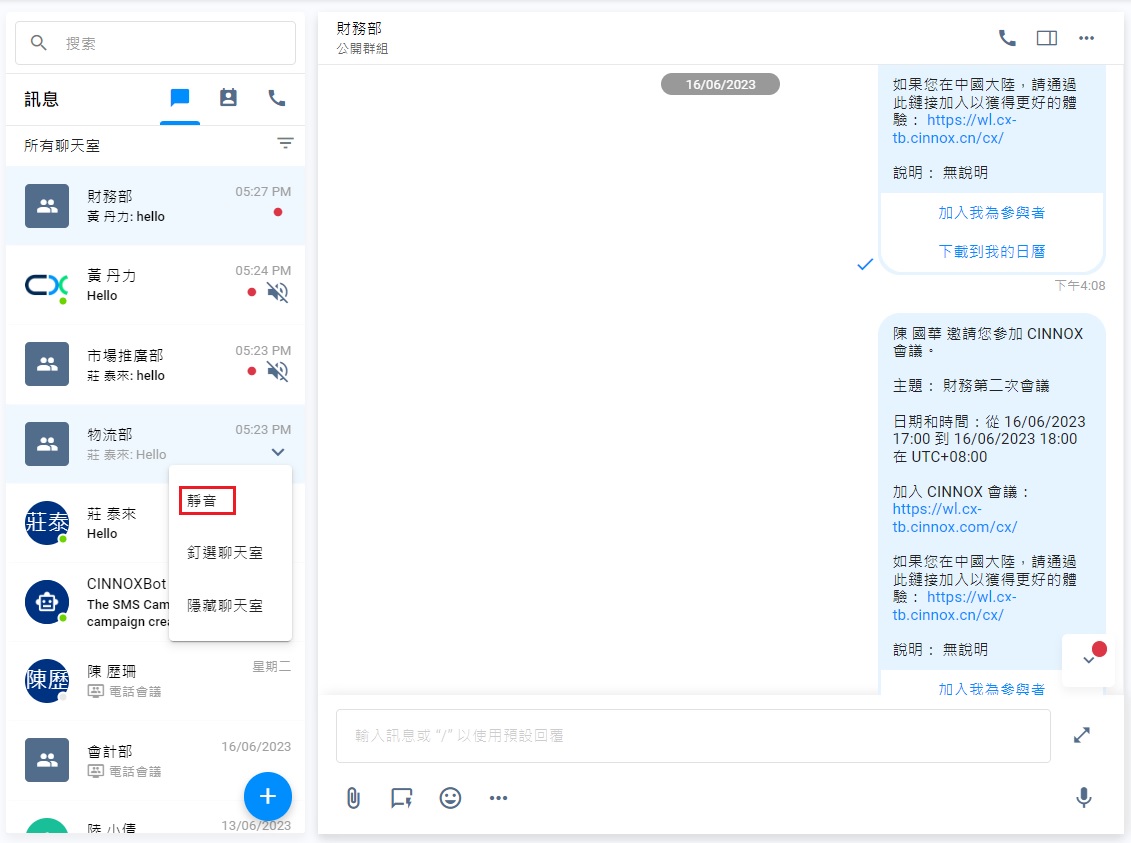The width and height of the screenshot is (1131, 843).
Task: Open more input options via ellipsis
Action: pyautogui.click(x=498, y=798)
